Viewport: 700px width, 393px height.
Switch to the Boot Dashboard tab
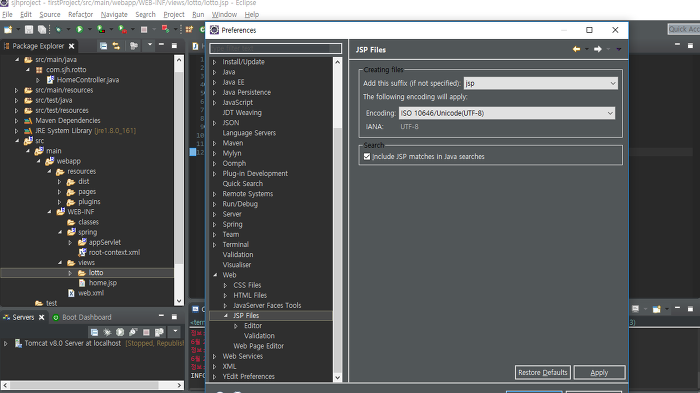tap(82, 317)
